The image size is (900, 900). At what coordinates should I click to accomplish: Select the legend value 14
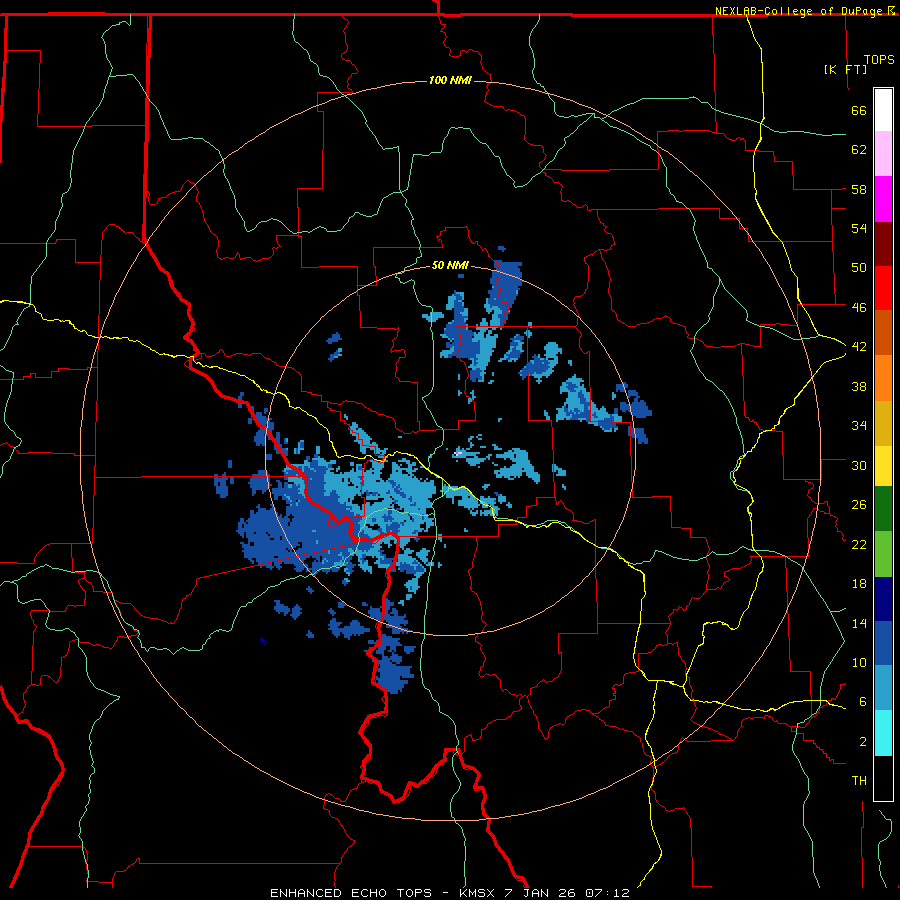859,623
